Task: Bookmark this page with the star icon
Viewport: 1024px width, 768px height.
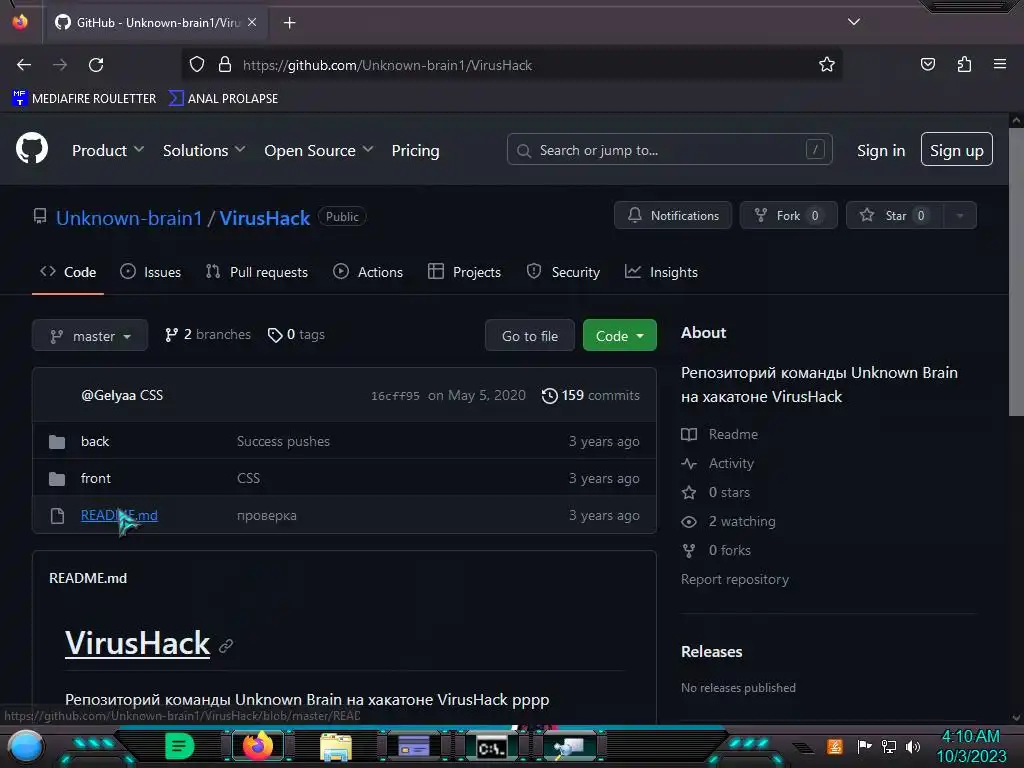Action: click(x=827, y=65)
